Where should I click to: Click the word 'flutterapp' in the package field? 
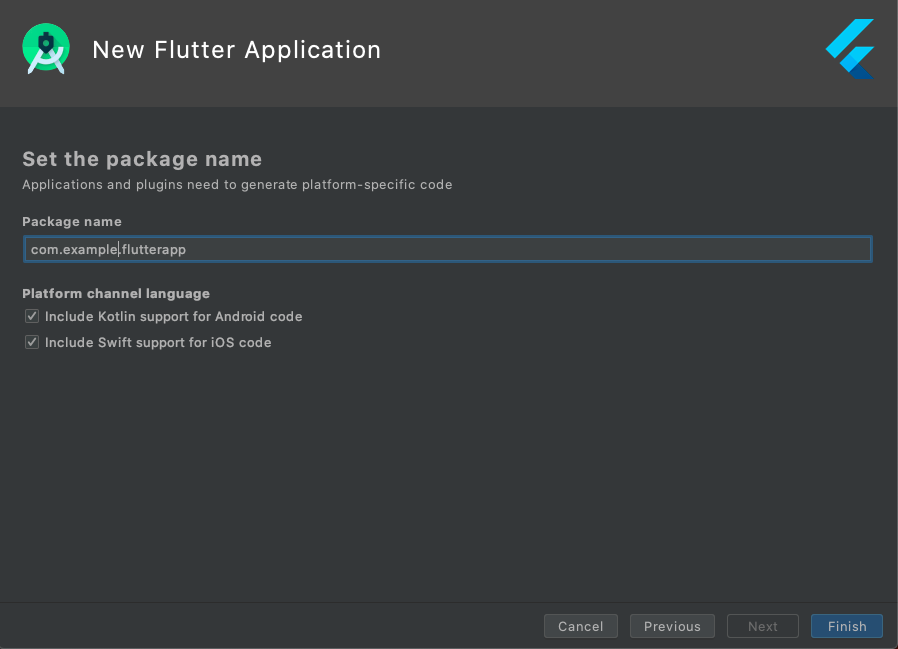tap(154, 250)
